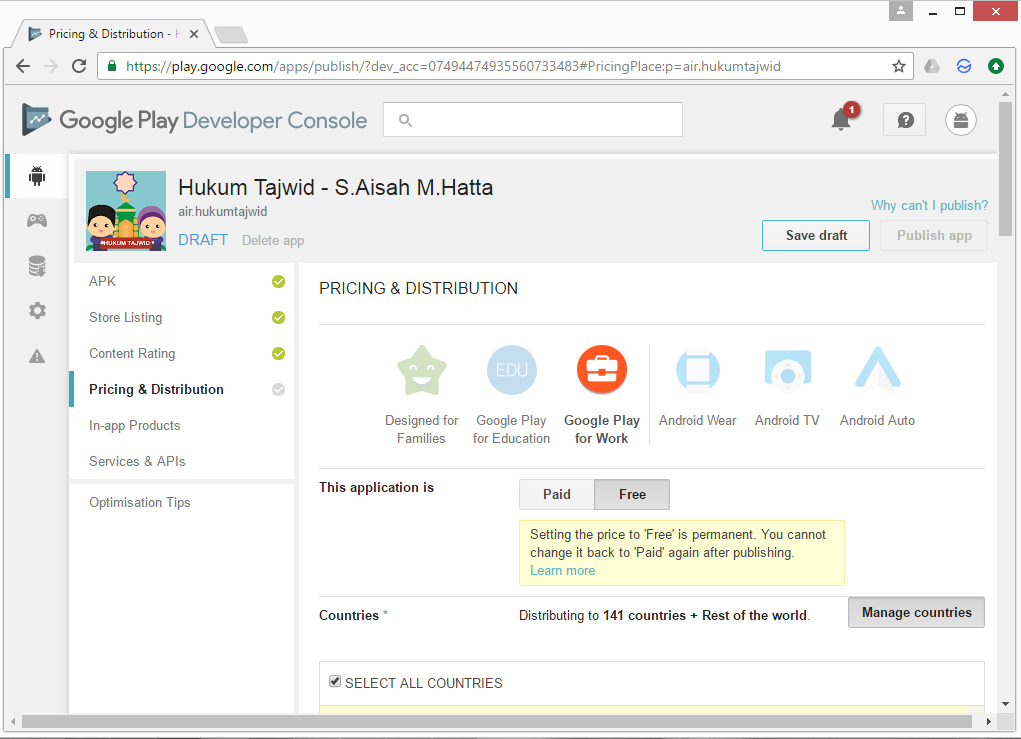The width and height of the screenshot is (1021, 739).
Task: Focus the console search field
Action: (533, 120)
